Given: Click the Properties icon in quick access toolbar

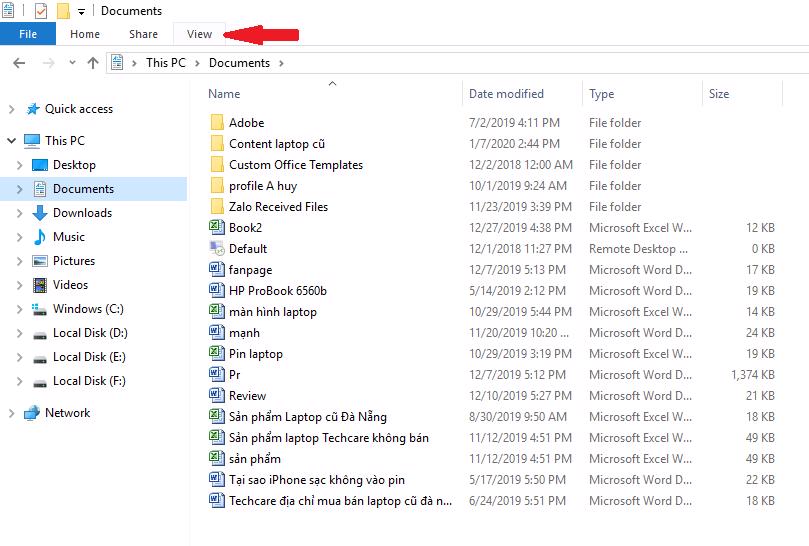Looking at the screenshot, I should click(x=41, y=11).
